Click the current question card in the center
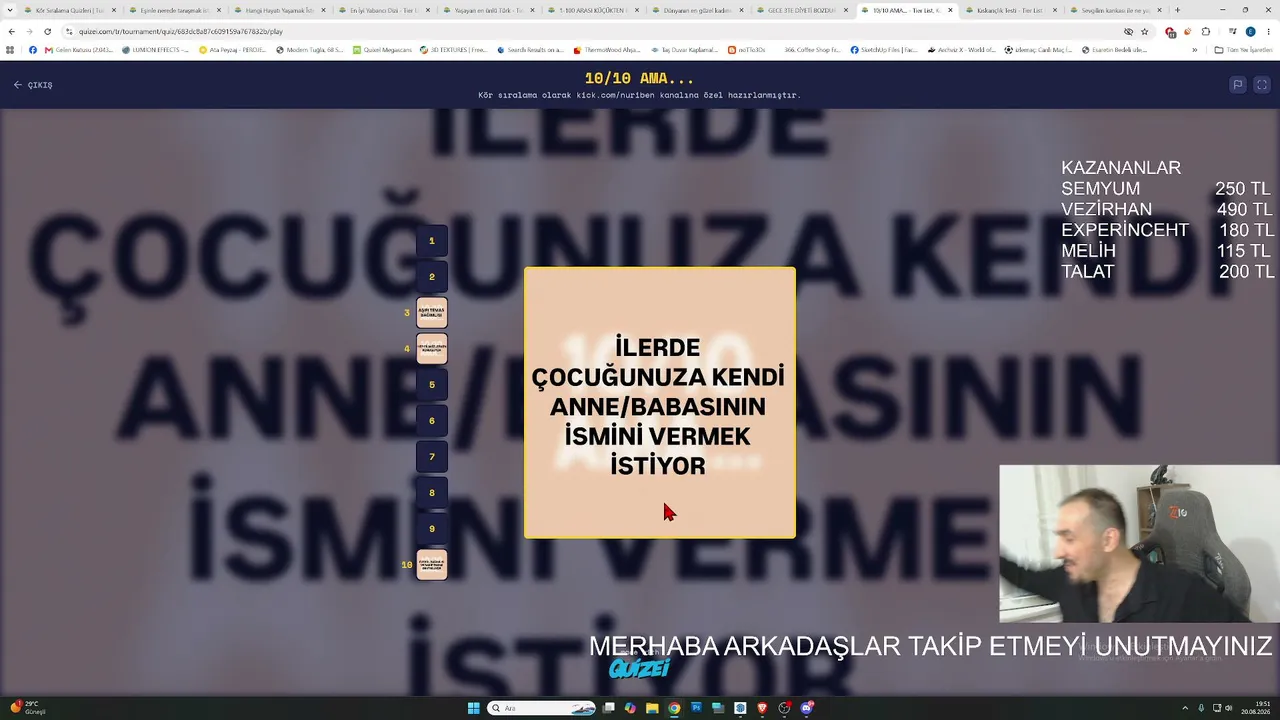 [660, 403]
